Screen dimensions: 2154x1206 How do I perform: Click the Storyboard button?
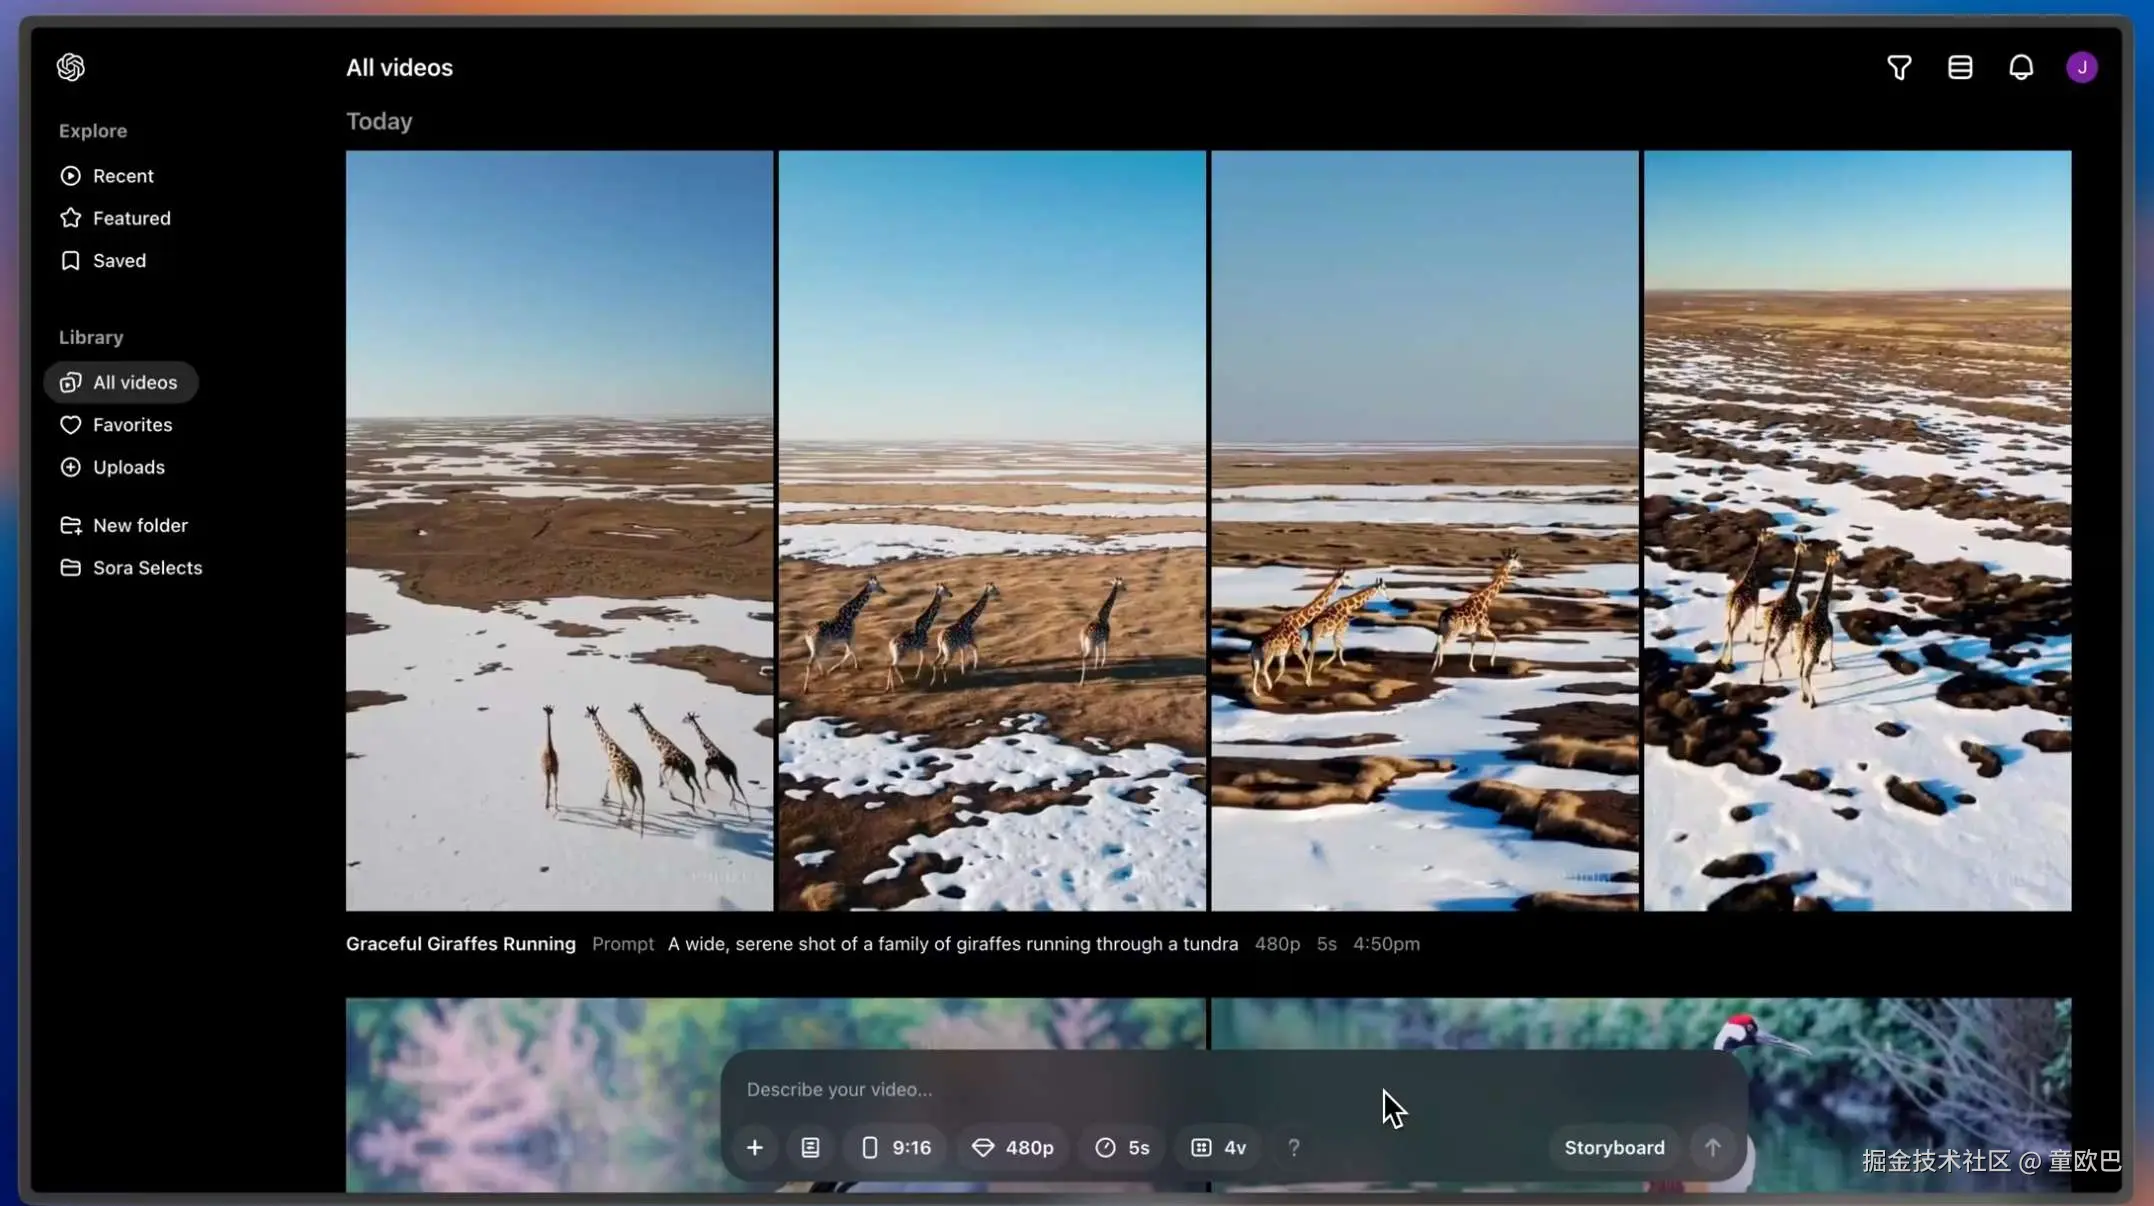1614,1147
